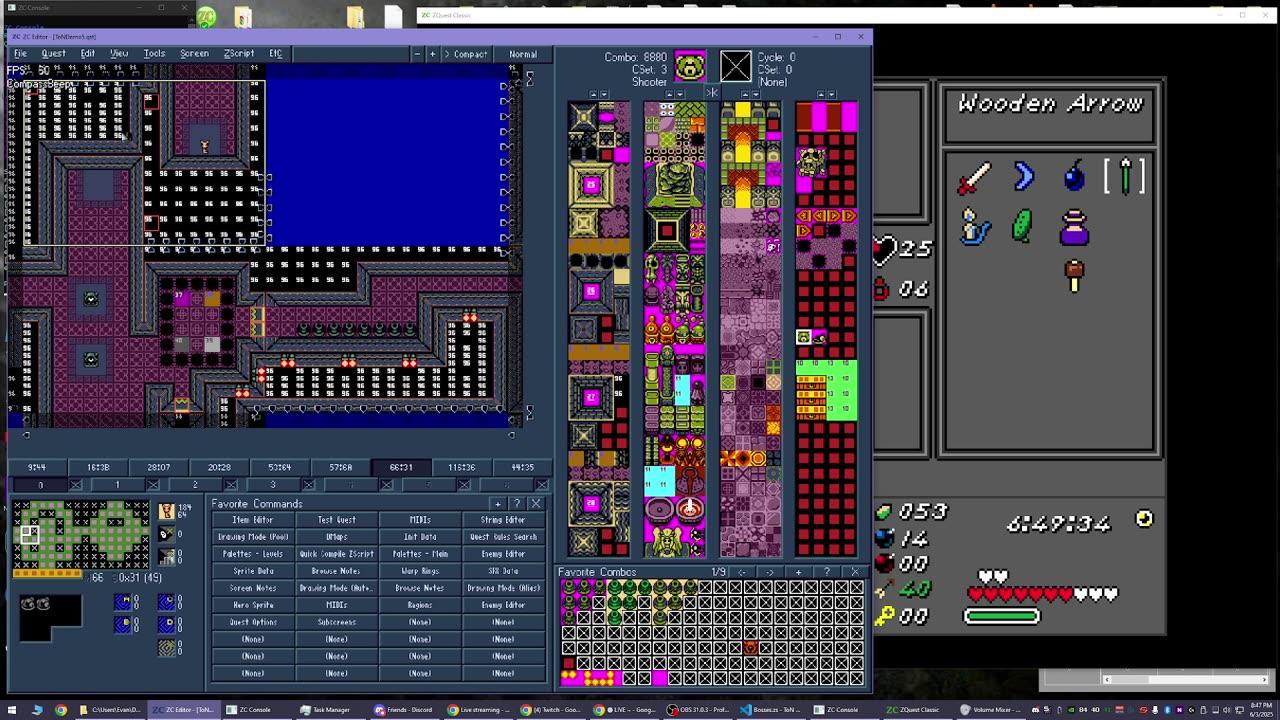Toggle visibility checkbox for layer 5
1280x720 pixels.
[464, 485]
